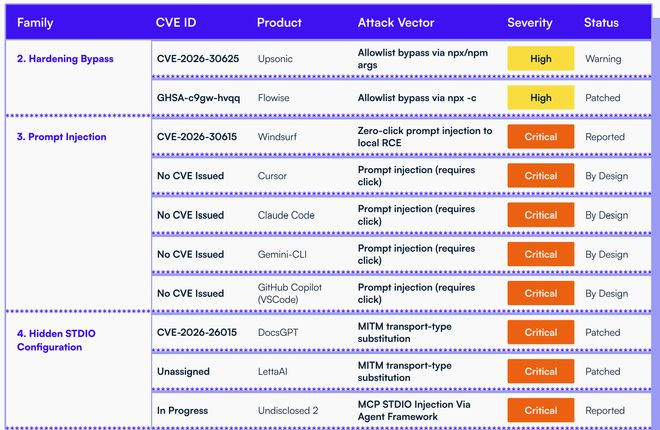Click the High severity badge for Upsonic
This screenshot has width=660, height=430.
click(541, 59)
